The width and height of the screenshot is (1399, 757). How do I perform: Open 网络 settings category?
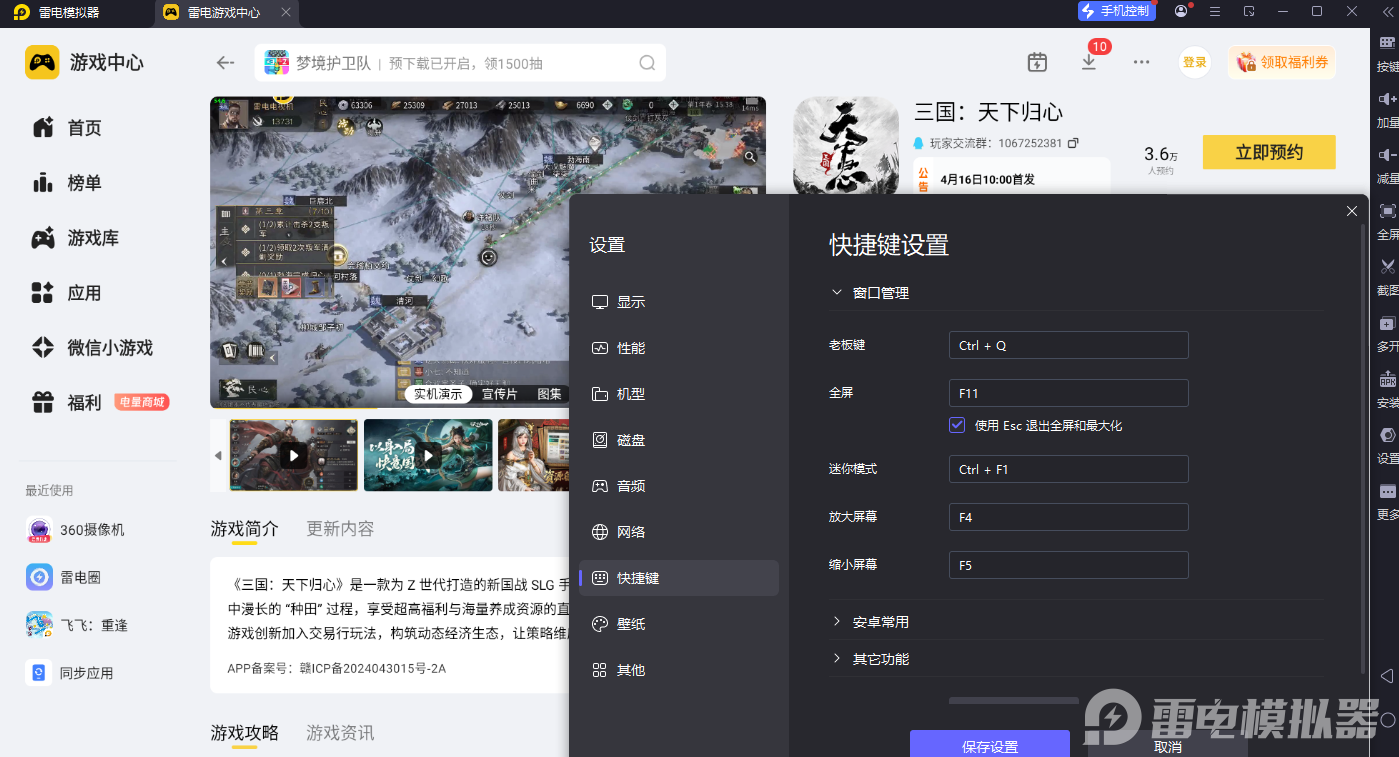pyautogui.click(x=679, y=532)
